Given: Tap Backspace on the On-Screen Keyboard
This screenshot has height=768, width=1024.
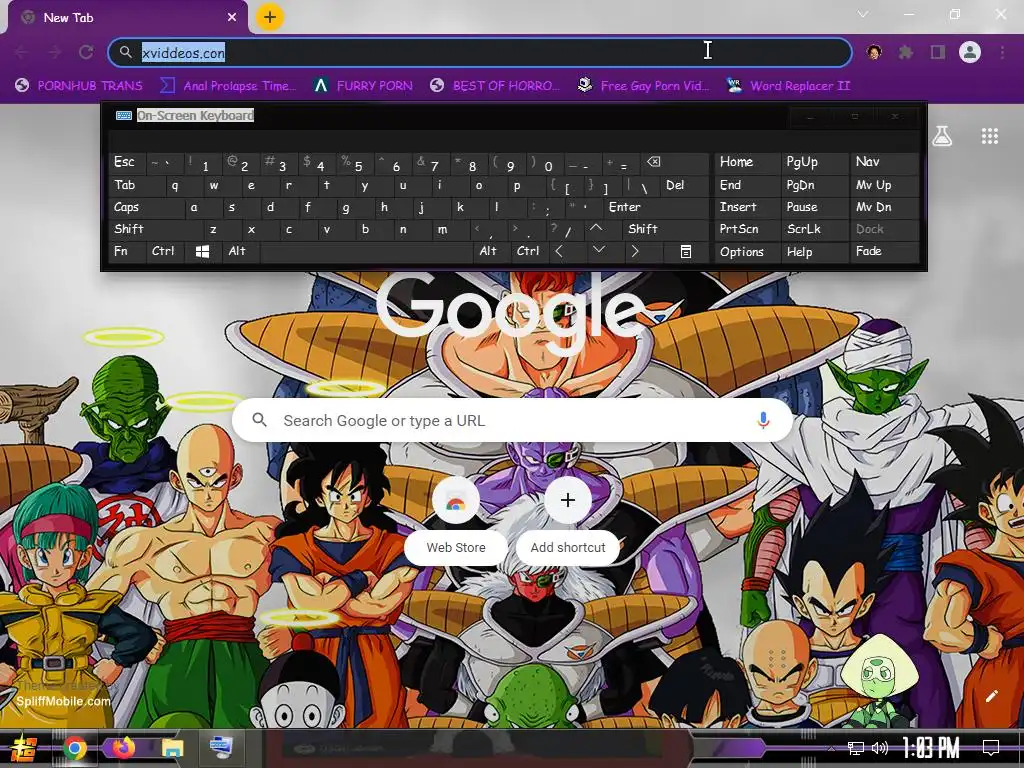Looking at the screenshot, I should tap(675, 163).
